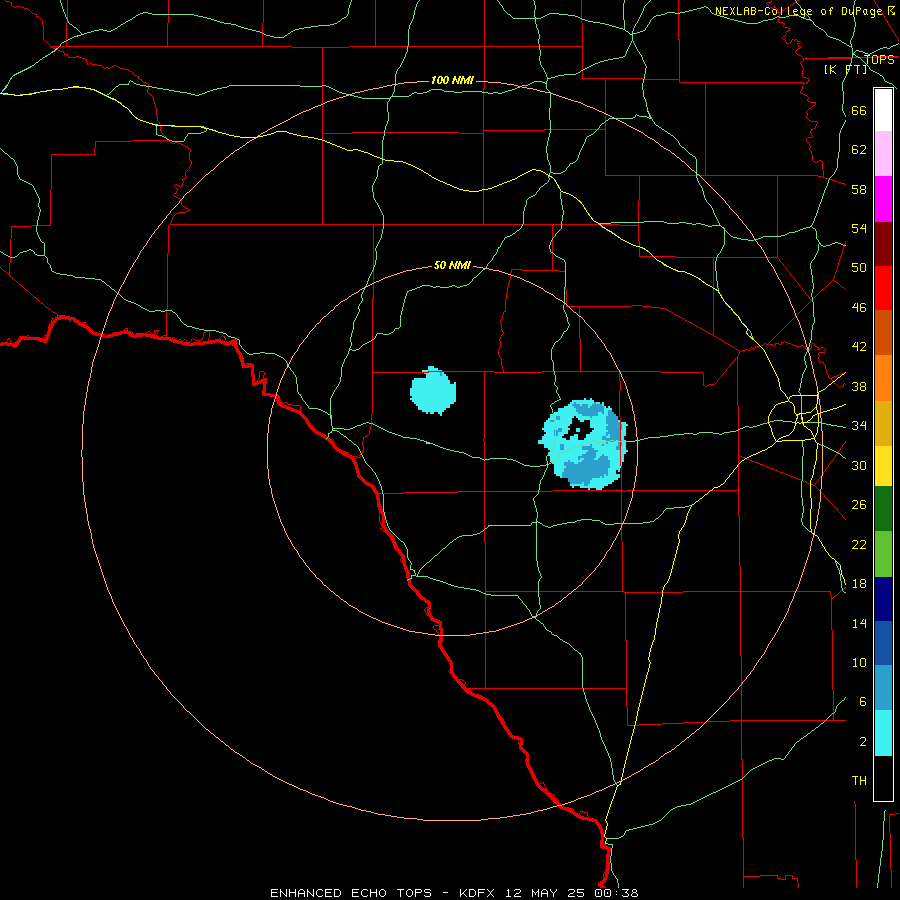Click the legend value '26'

859,505
